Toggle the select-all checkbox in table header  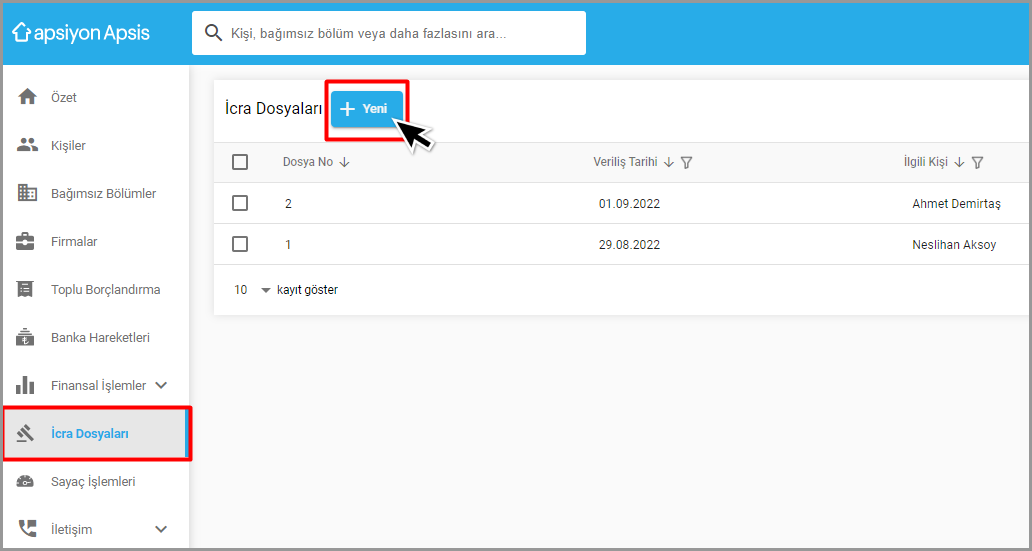(240, 162)
